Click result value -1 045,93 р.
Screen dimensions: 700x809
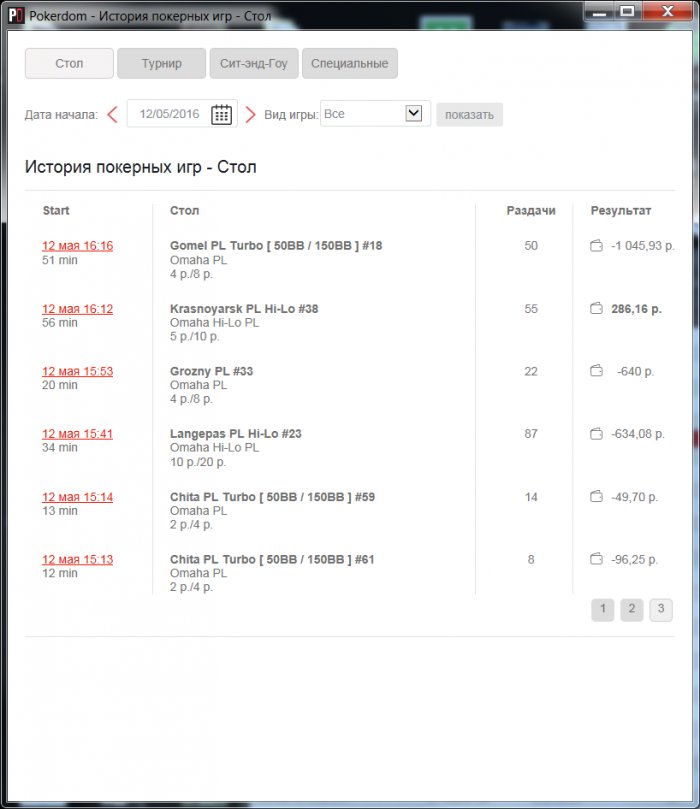(643, 246)
